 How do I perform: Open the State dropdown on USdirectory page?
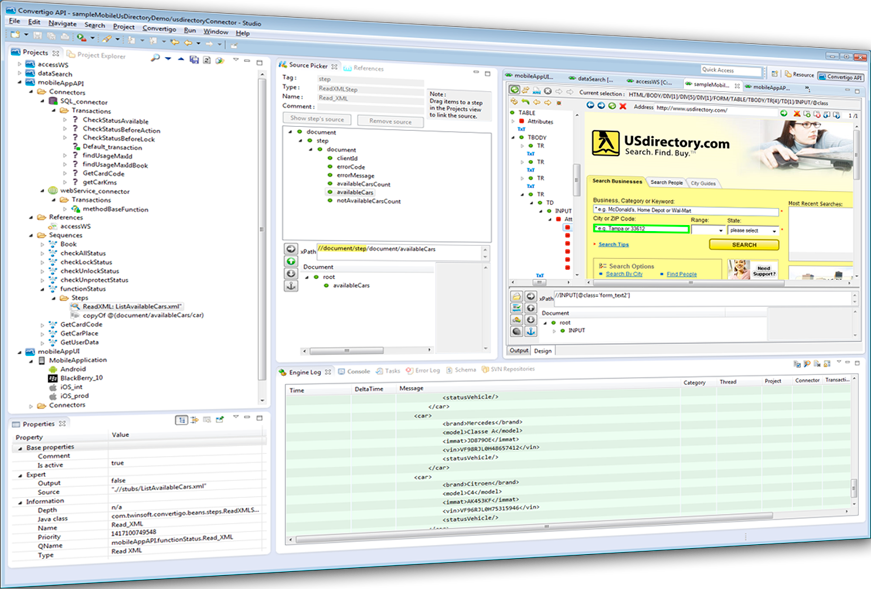[753, 229]
